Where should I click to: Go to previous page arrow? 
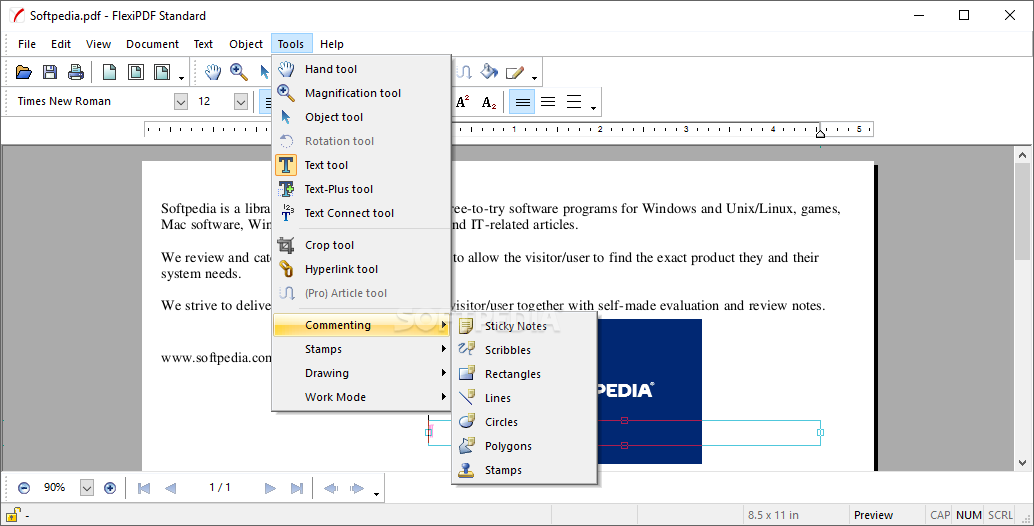(x=170, y=488)
